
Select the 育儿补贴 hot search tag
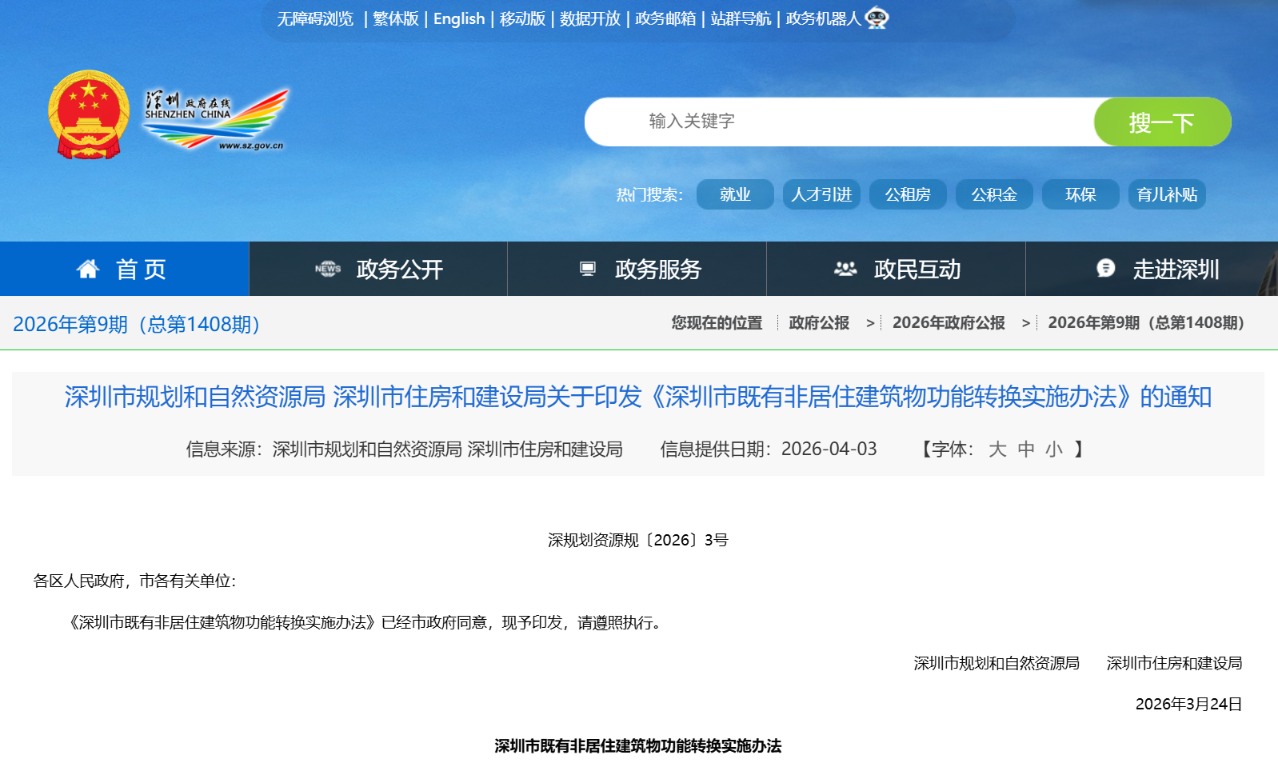tap(1165, 194)
